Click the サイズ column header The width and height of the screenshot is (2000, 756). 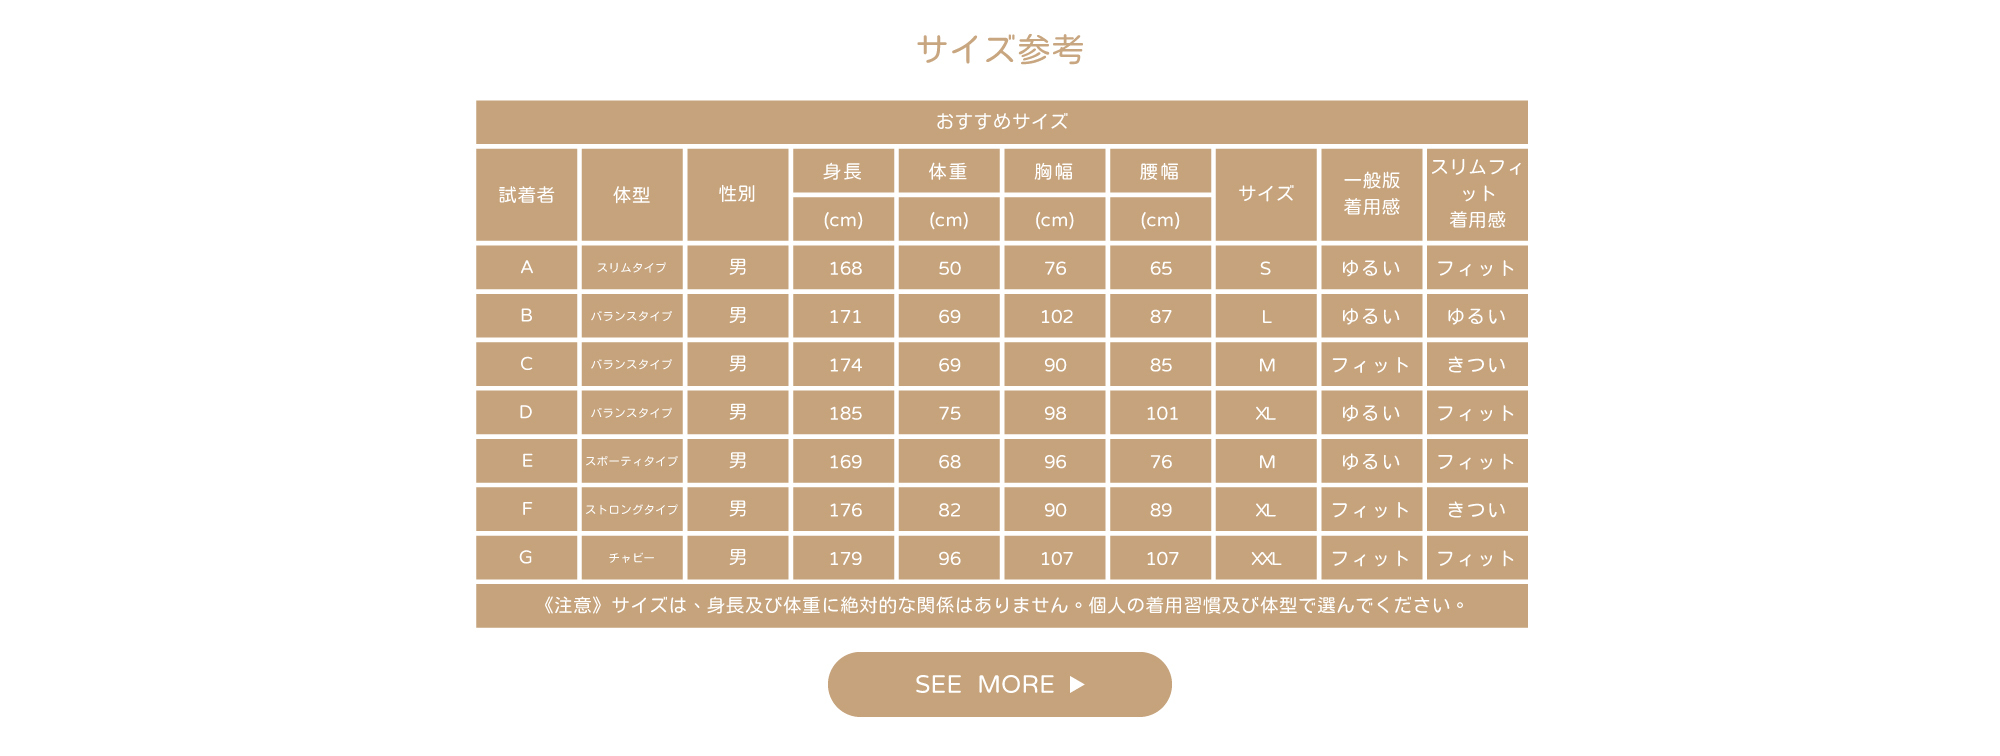coord(1266,194)
